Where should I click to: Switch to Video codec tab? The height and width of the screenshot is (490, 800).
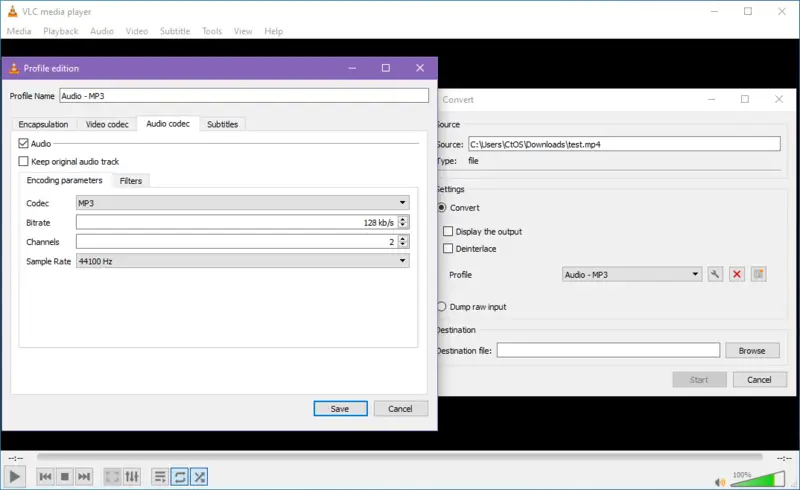107,124
